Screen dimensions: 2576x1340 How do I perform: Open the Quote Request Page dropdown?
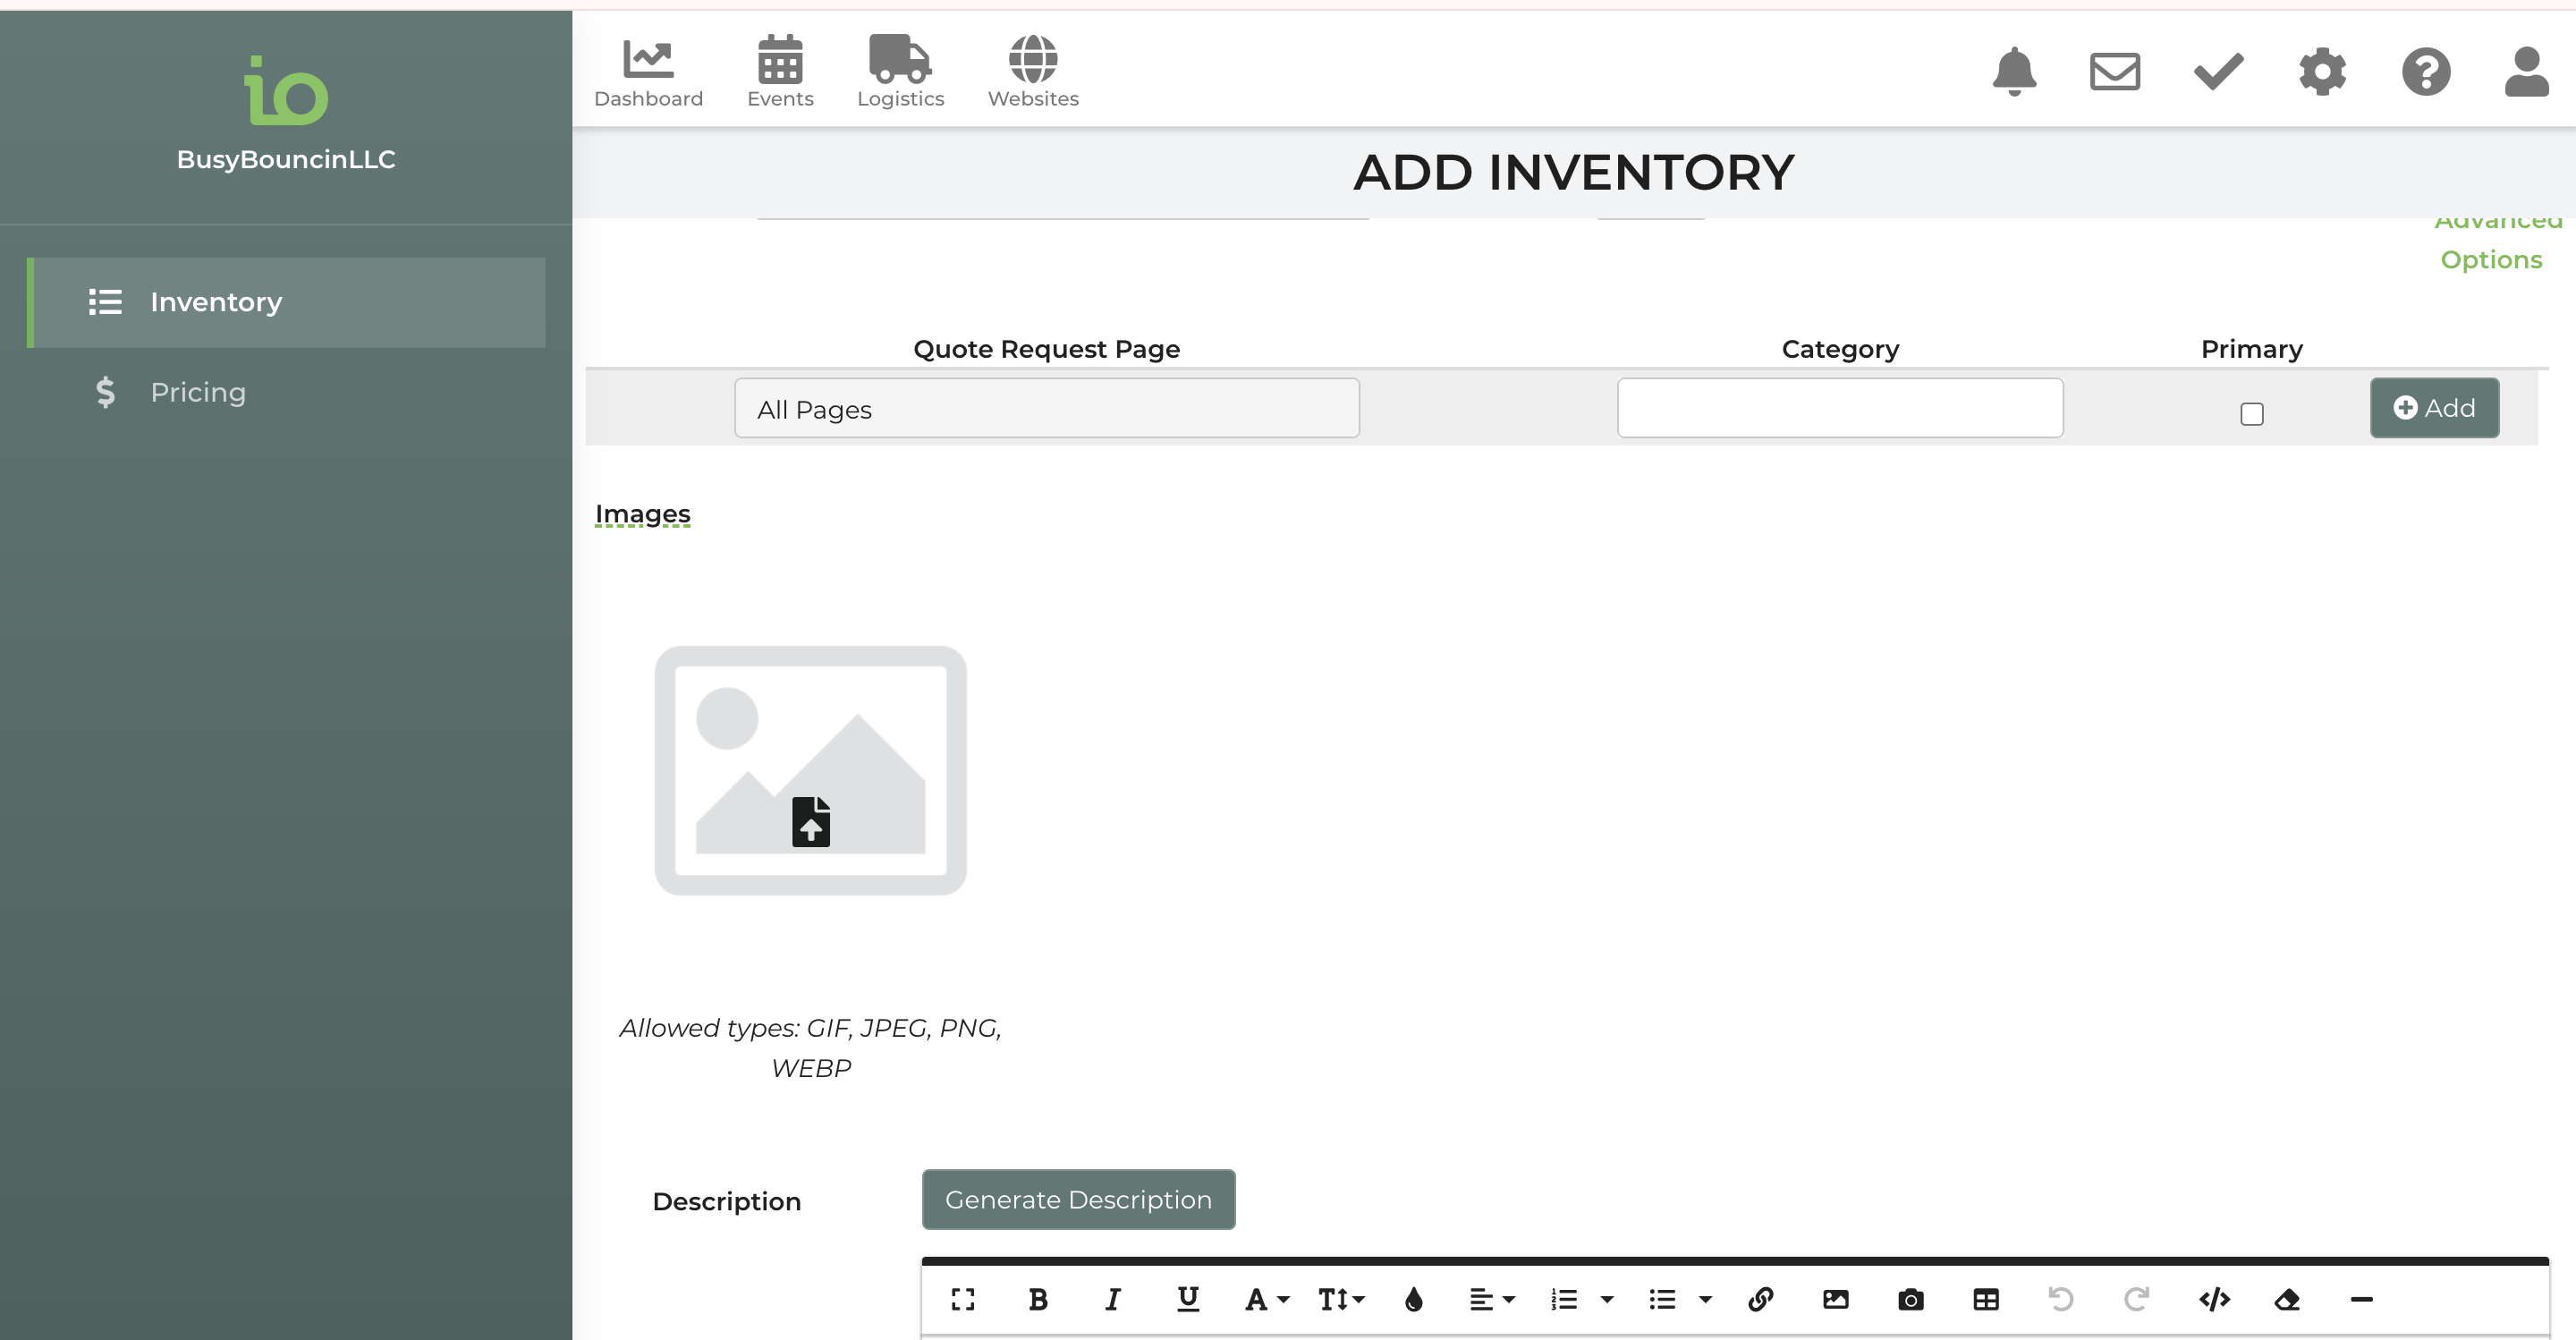[x=1046, y=408]
